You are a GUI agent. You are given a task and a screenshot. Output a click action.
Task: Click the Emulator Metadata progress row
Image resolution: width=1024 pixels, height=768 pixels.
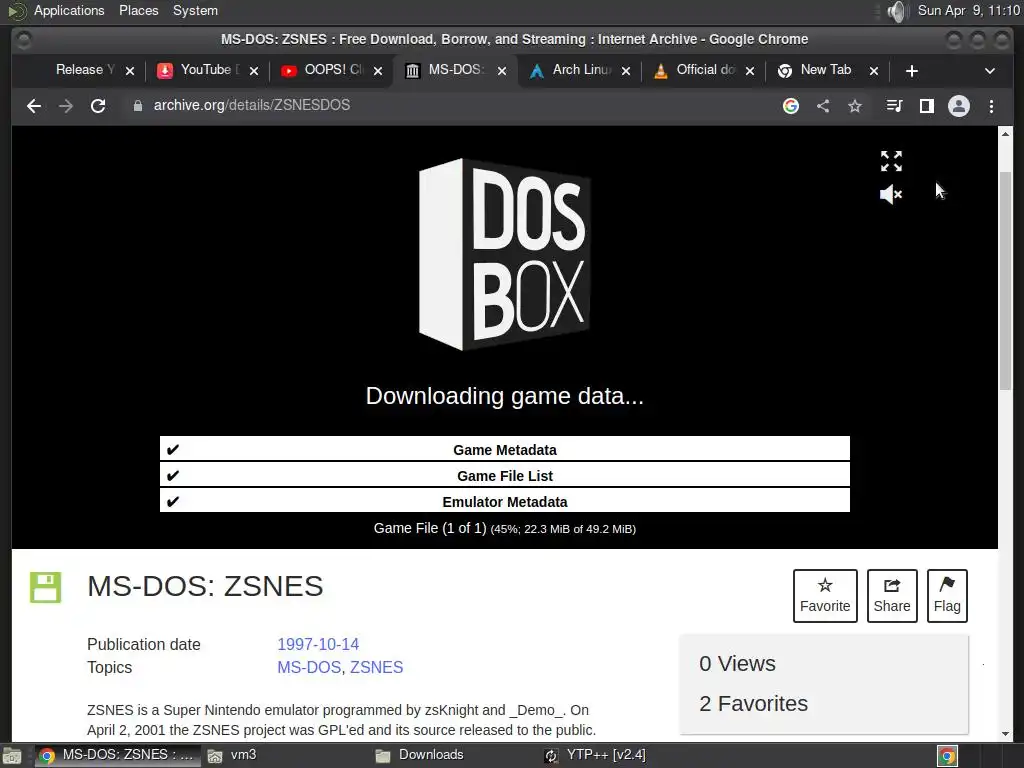pos(505,502)
